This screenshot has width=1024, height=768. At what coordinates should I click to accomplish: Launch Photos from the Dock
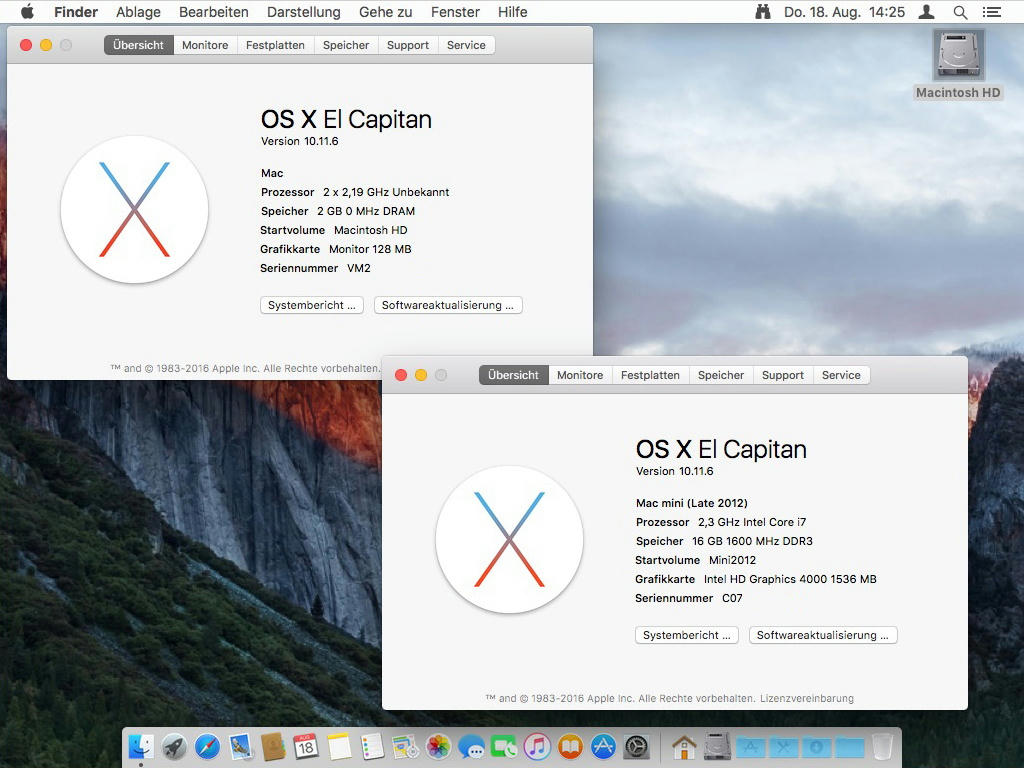(438, 746)
